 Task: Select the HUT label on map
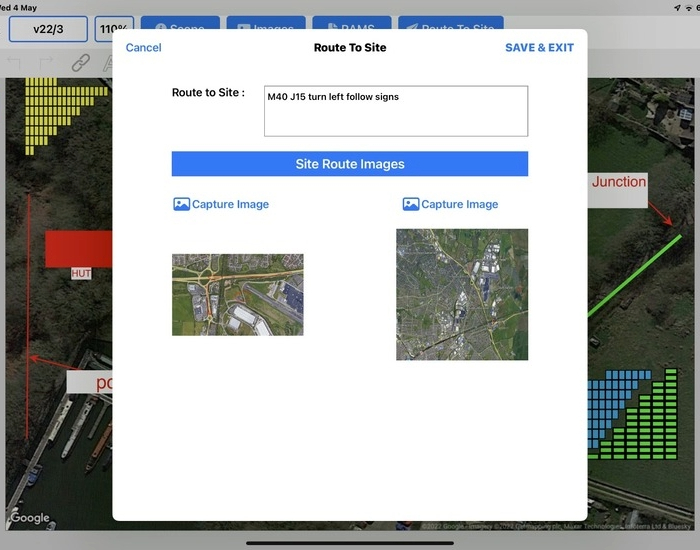pyautogui.click(x=81, y=274)
